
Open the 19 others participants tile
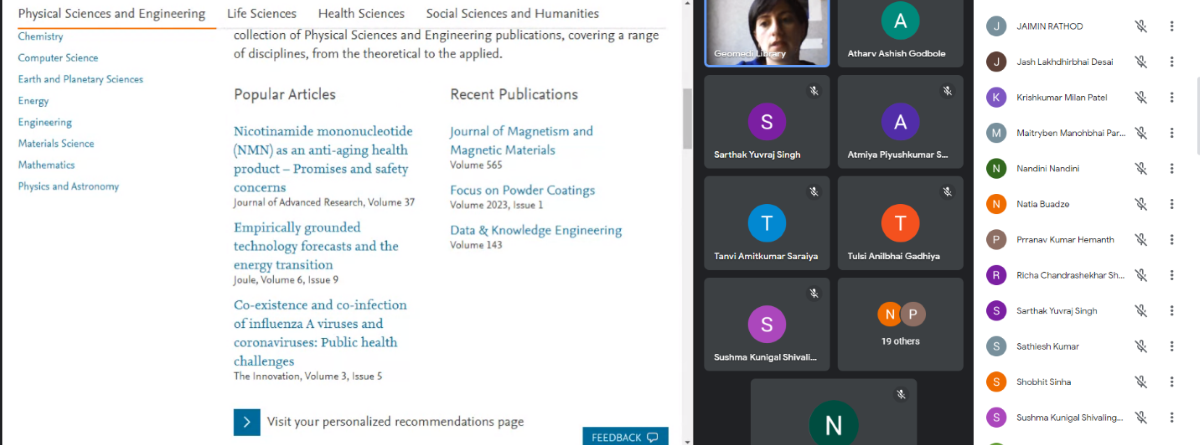[900, 324]
